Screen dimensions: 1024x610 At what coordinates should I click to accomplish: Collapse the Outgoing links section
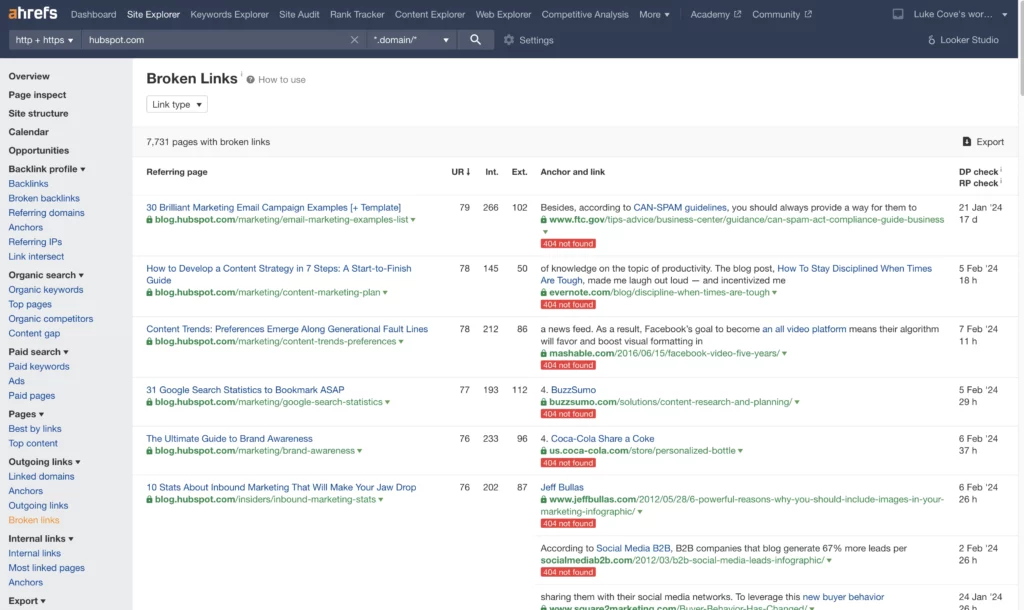point(44,462)
